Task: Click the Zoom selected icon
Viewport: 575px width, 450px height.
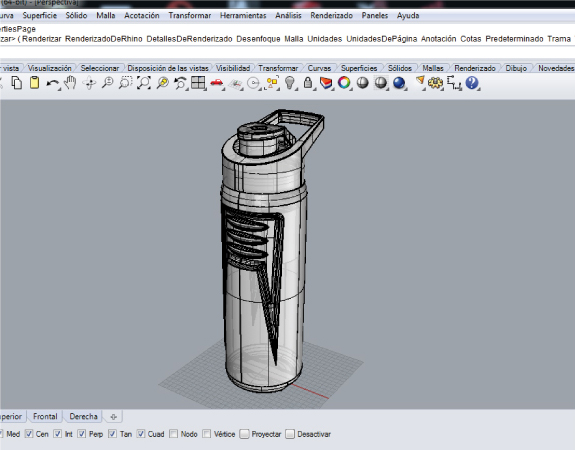Action: pyautogui.click(x=162, y=83)
